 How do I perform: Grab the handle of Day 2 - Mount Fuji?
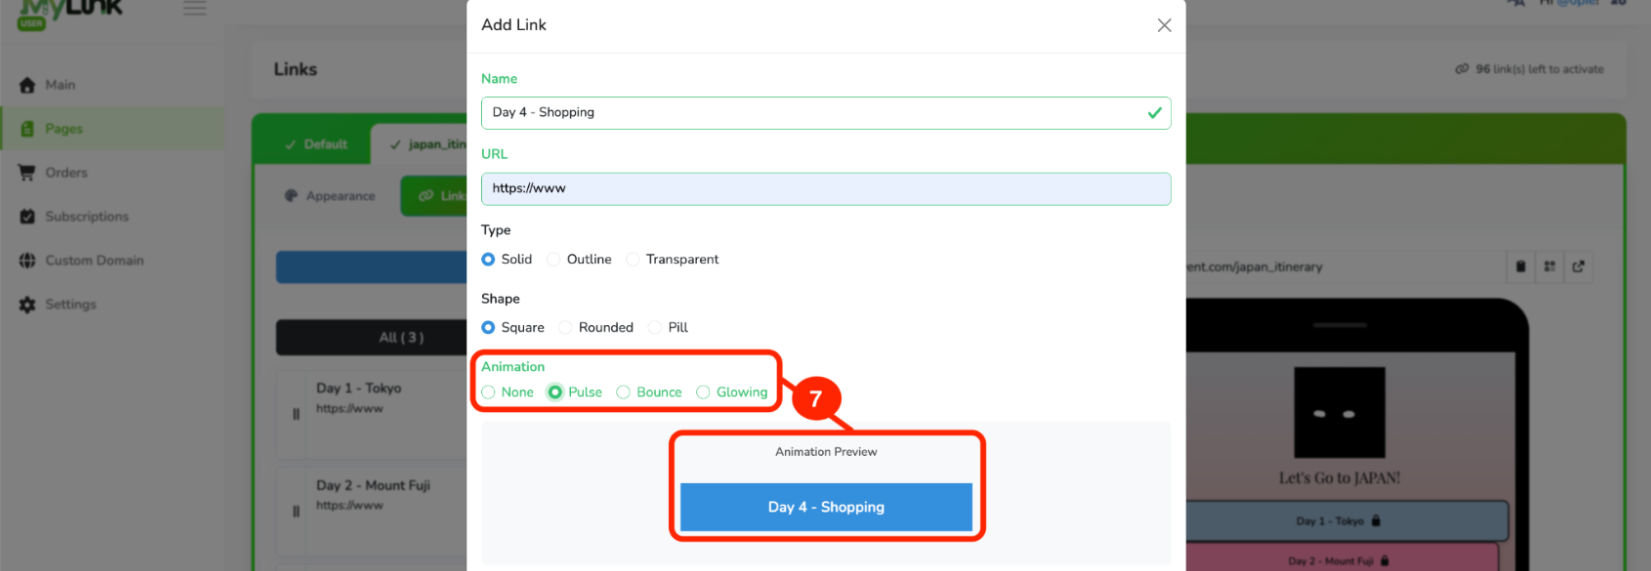[x=296, y=511]
